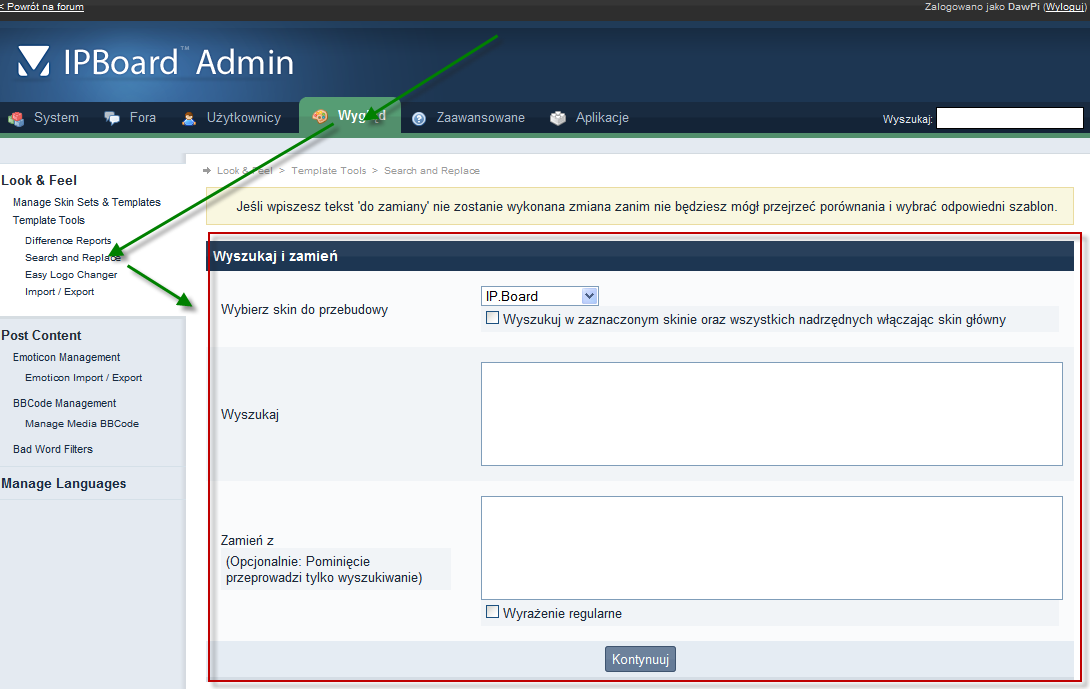Click into the Wyszukaj text area
The height and width of the screenshot is (689, 1090).
pos(771,414)
